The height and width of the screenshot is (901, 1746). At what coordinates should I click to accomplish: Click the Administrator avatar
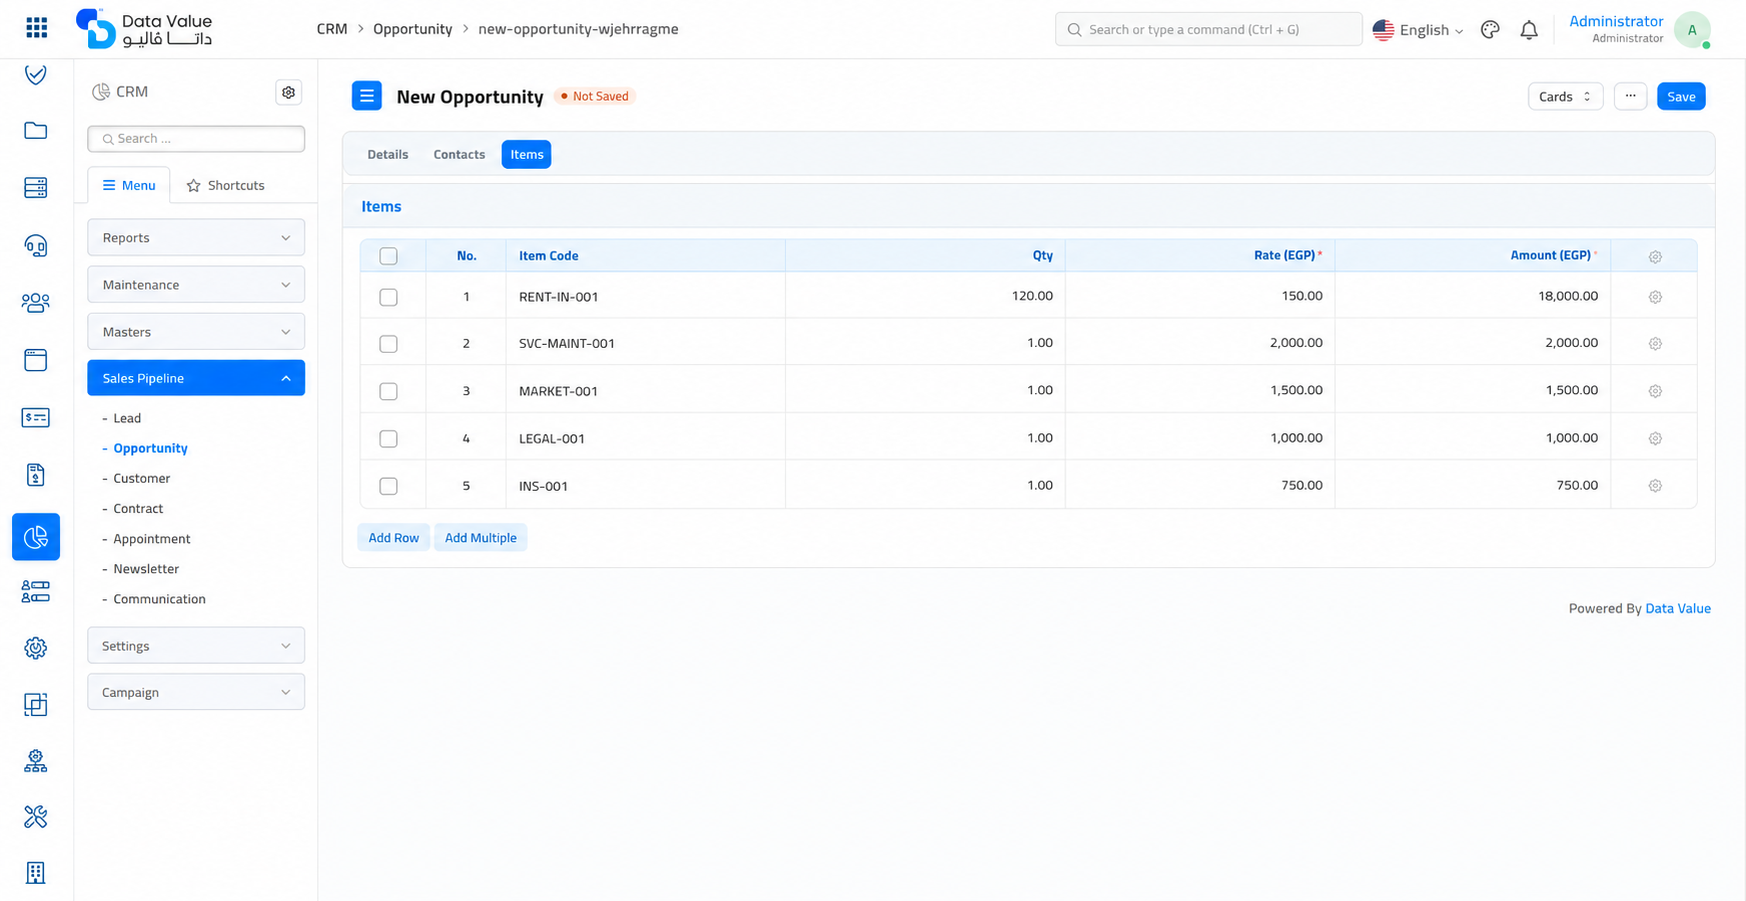click(1692, 30)
